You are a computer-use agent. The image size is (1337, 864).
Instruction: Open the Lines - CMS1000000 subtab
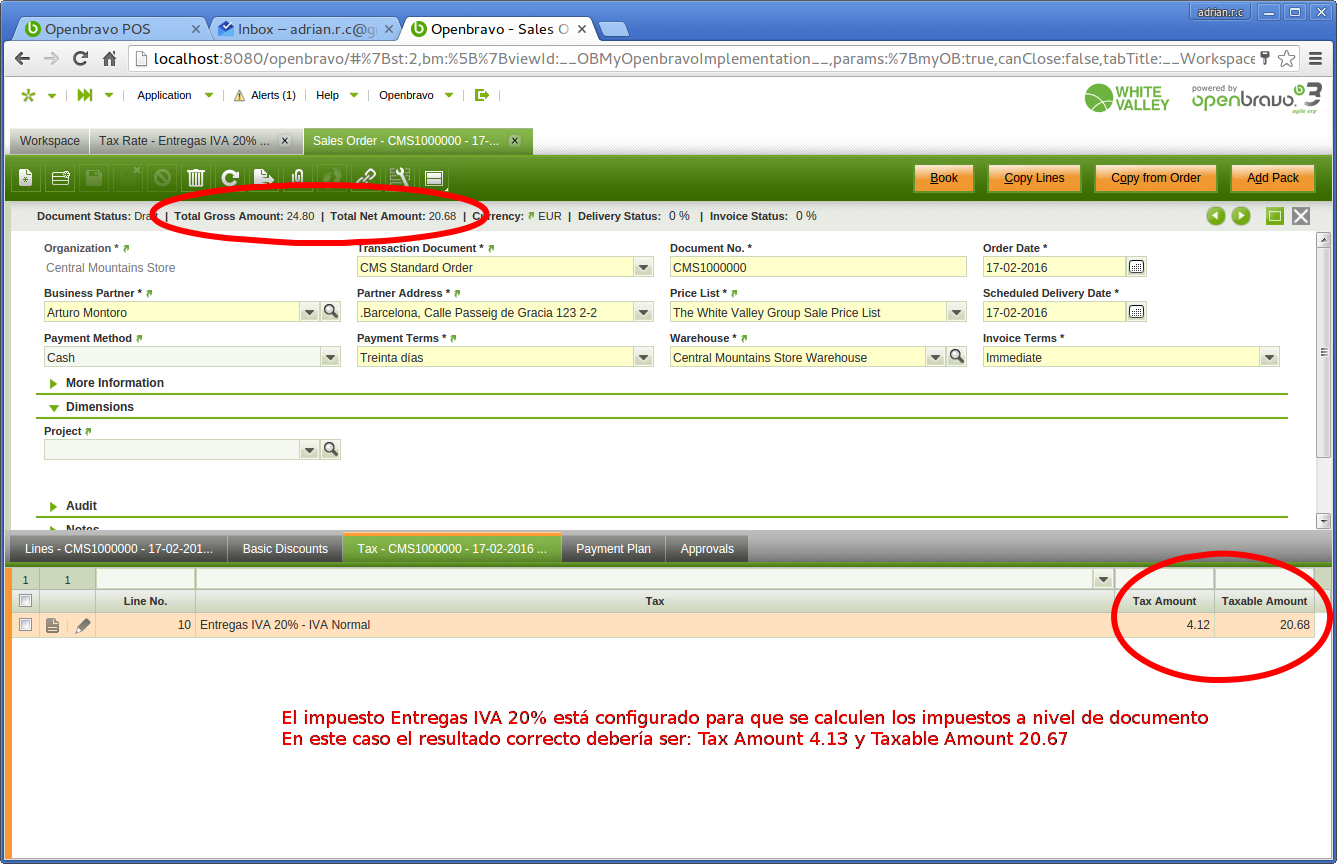[x=119, y=549]
